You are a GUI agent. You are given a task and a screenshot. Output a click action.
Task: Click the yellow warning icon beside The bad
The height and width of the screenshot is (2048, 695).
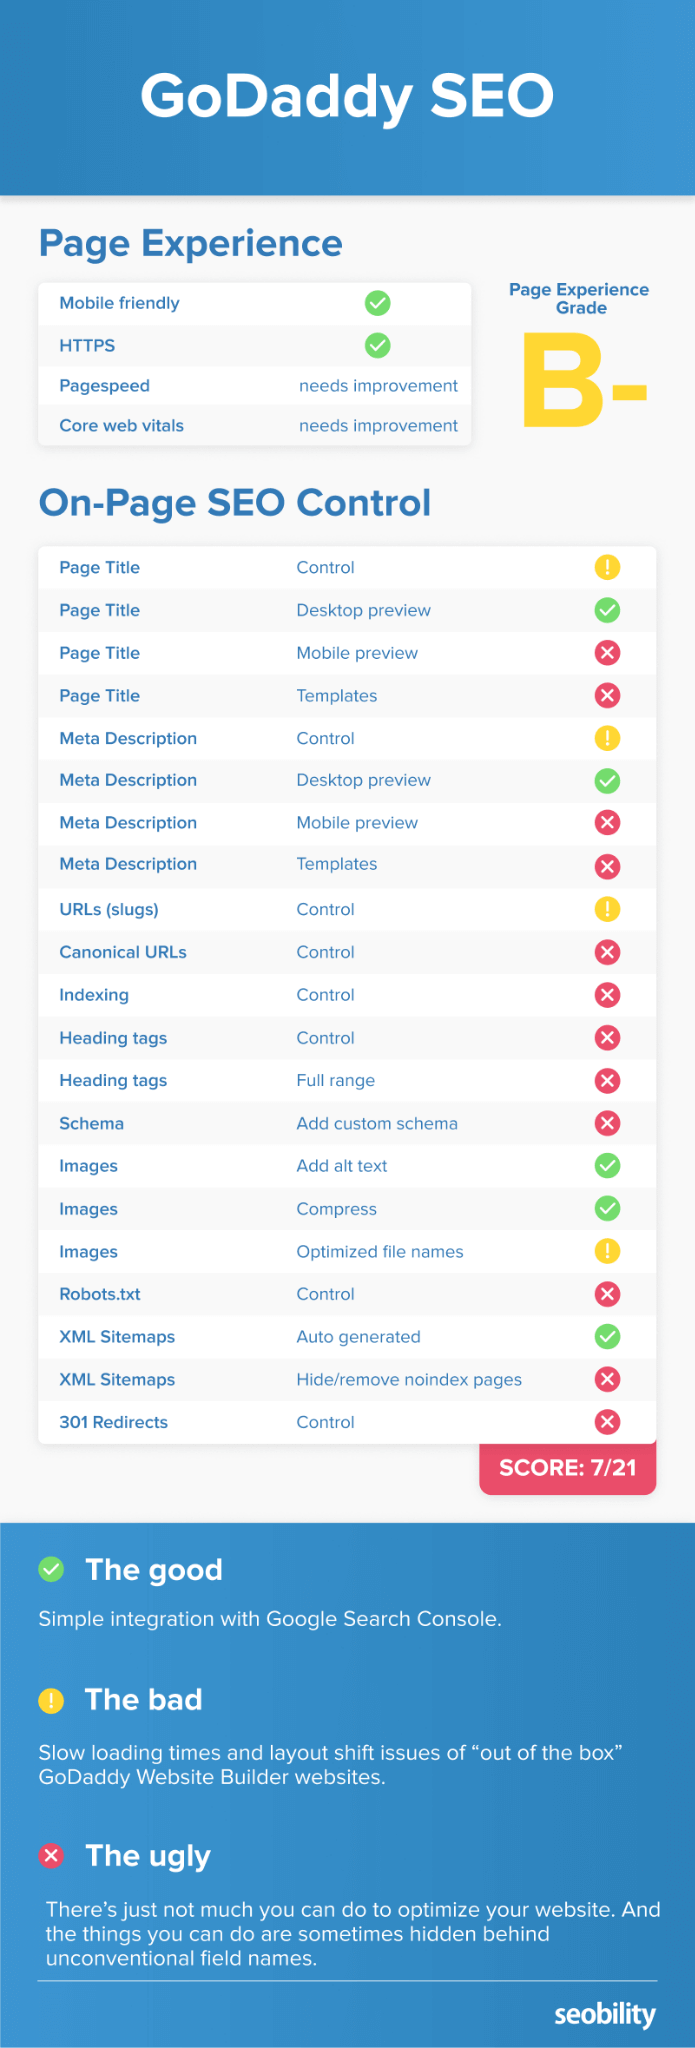pyautogui.click(x=51, y=1700)
